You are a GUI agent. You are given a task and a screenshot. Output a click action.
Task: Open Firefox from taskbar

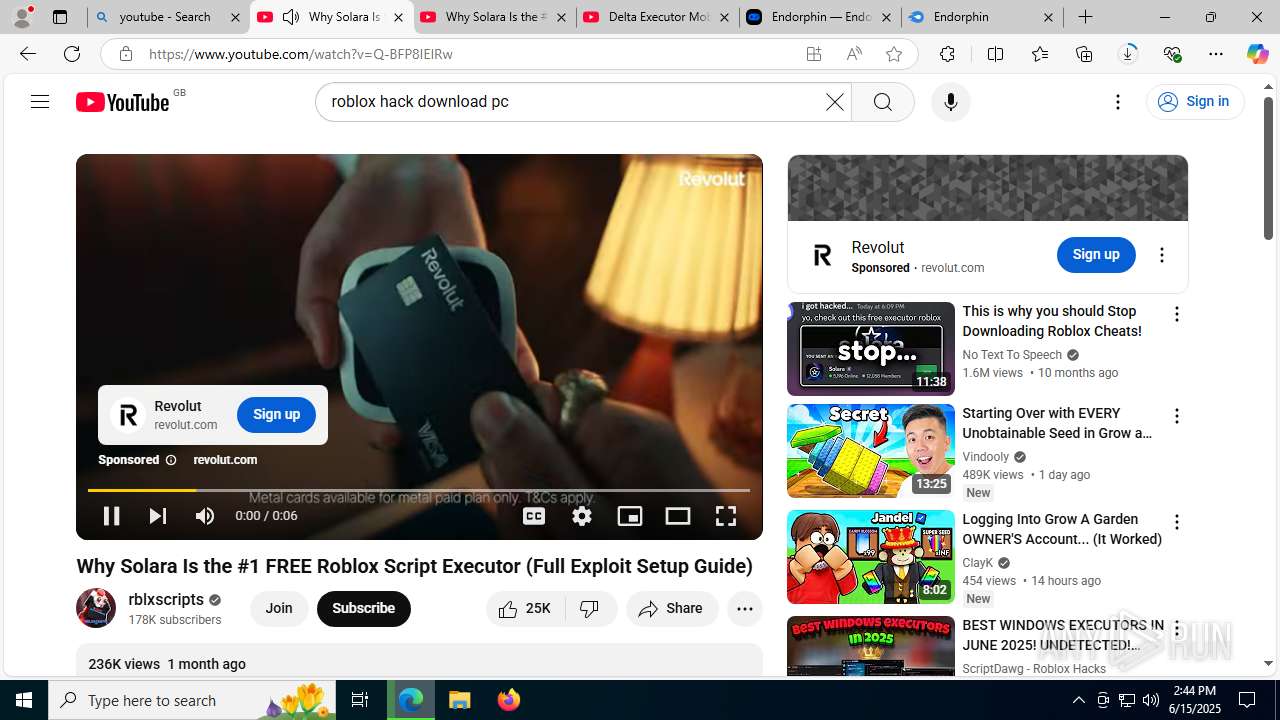pos(509,700)
